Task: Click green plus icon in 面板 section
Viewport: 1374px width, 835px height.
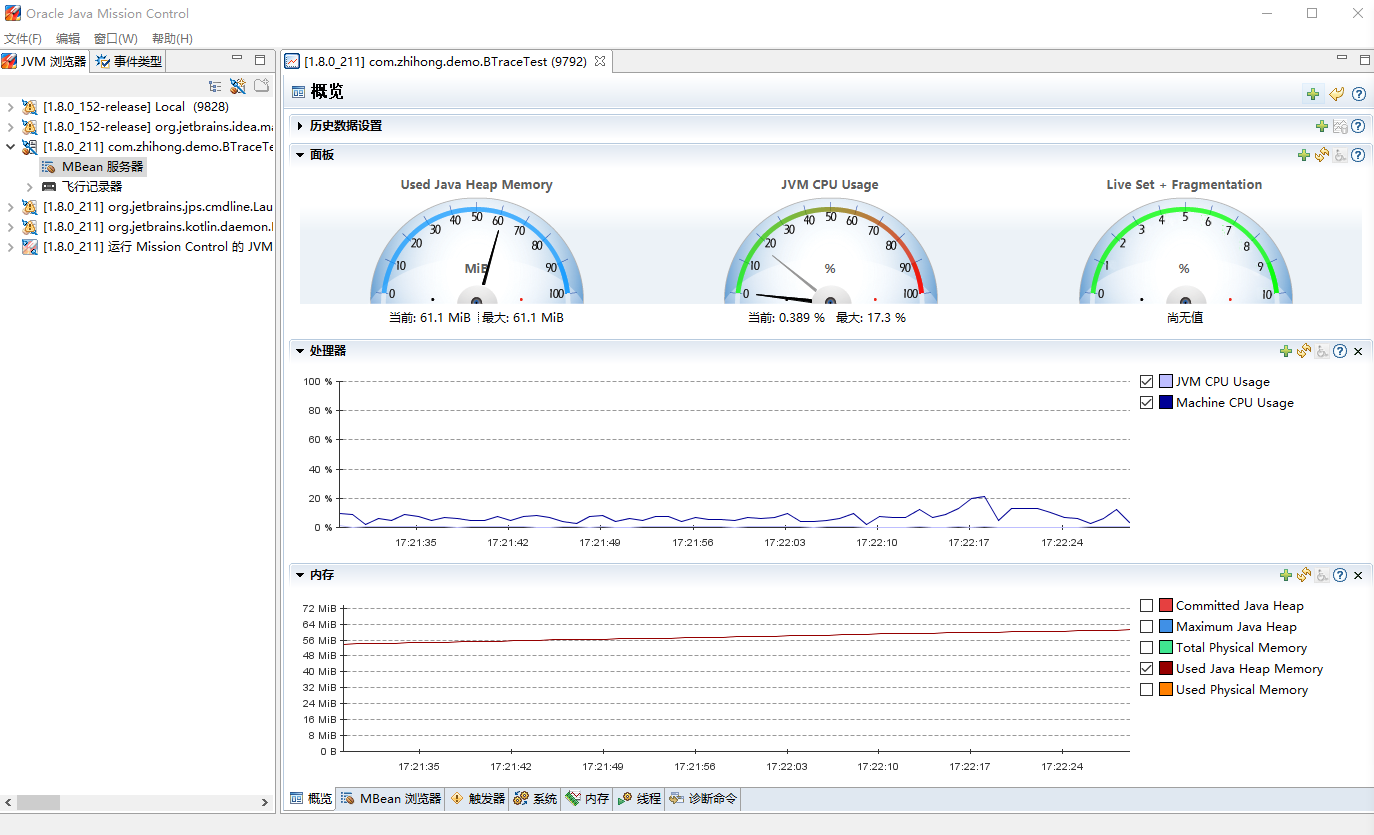Action: coord(1303,155)
